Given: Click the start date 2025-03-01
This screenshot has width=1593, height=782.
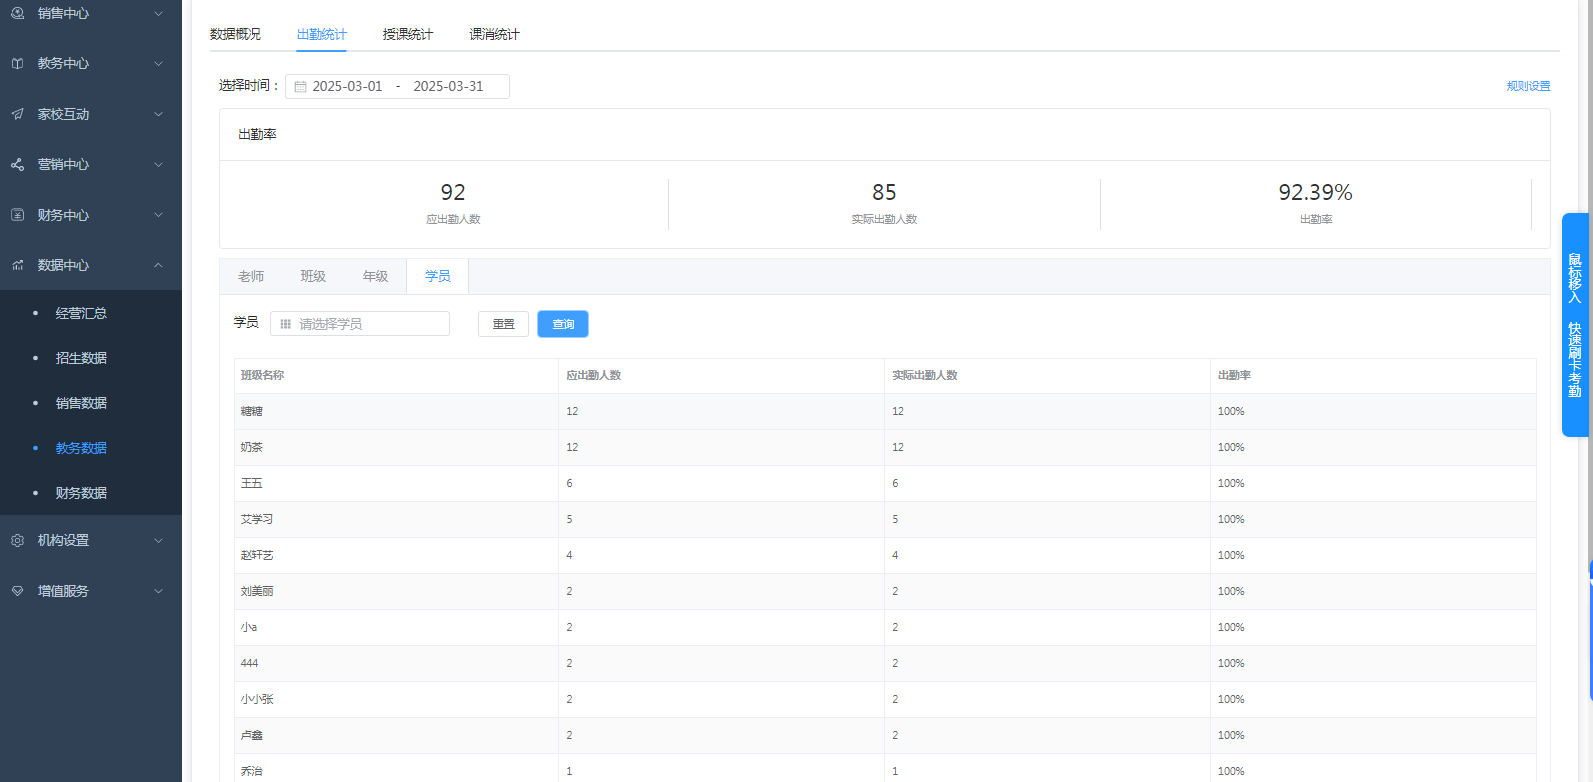Looking at the screenshot, I should 347,86.
